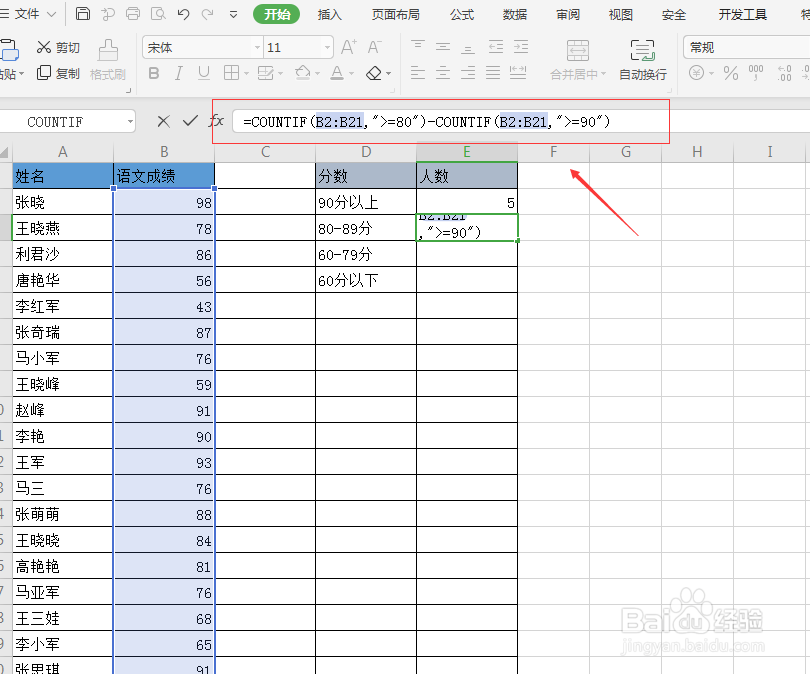Screen dimensions: 810x674
Task: Cancel formula entry with X
Action: 163,121
